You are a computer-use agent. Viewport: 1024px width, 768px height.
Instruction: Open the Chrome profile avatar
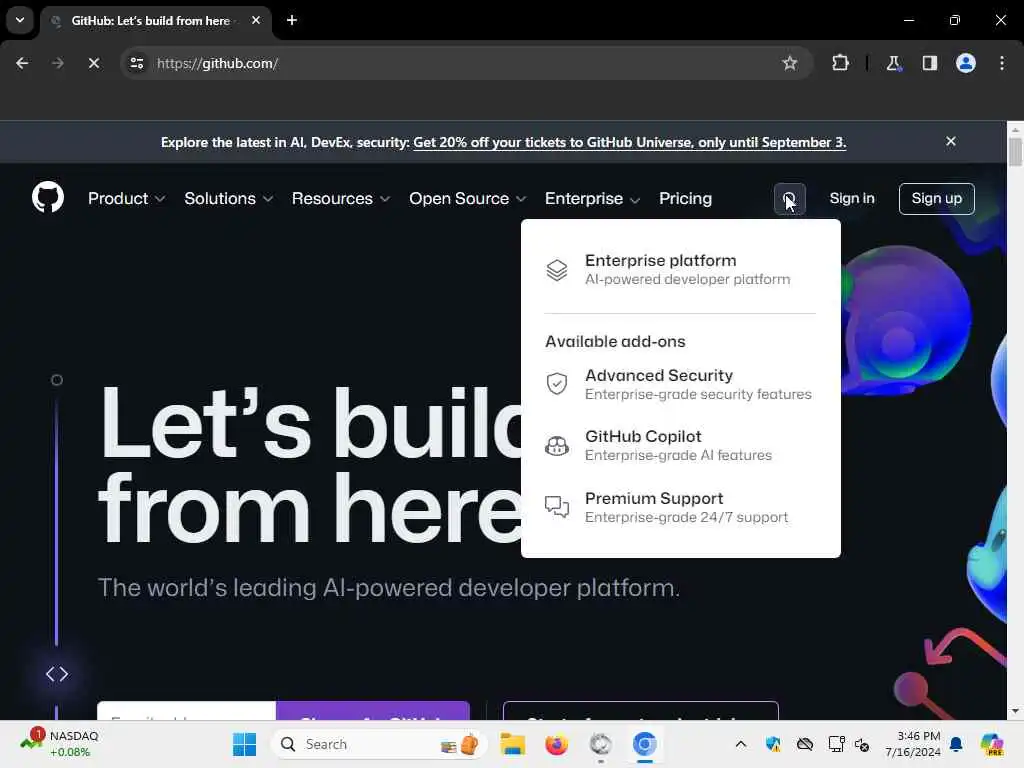965,63
